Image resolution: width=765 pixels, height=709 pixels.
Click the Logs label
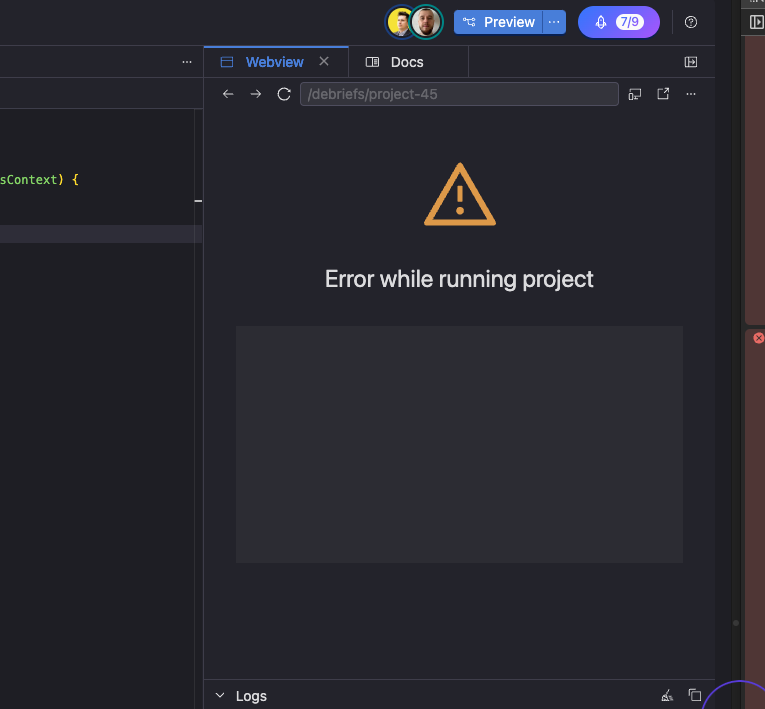click(x=251, y=696)
